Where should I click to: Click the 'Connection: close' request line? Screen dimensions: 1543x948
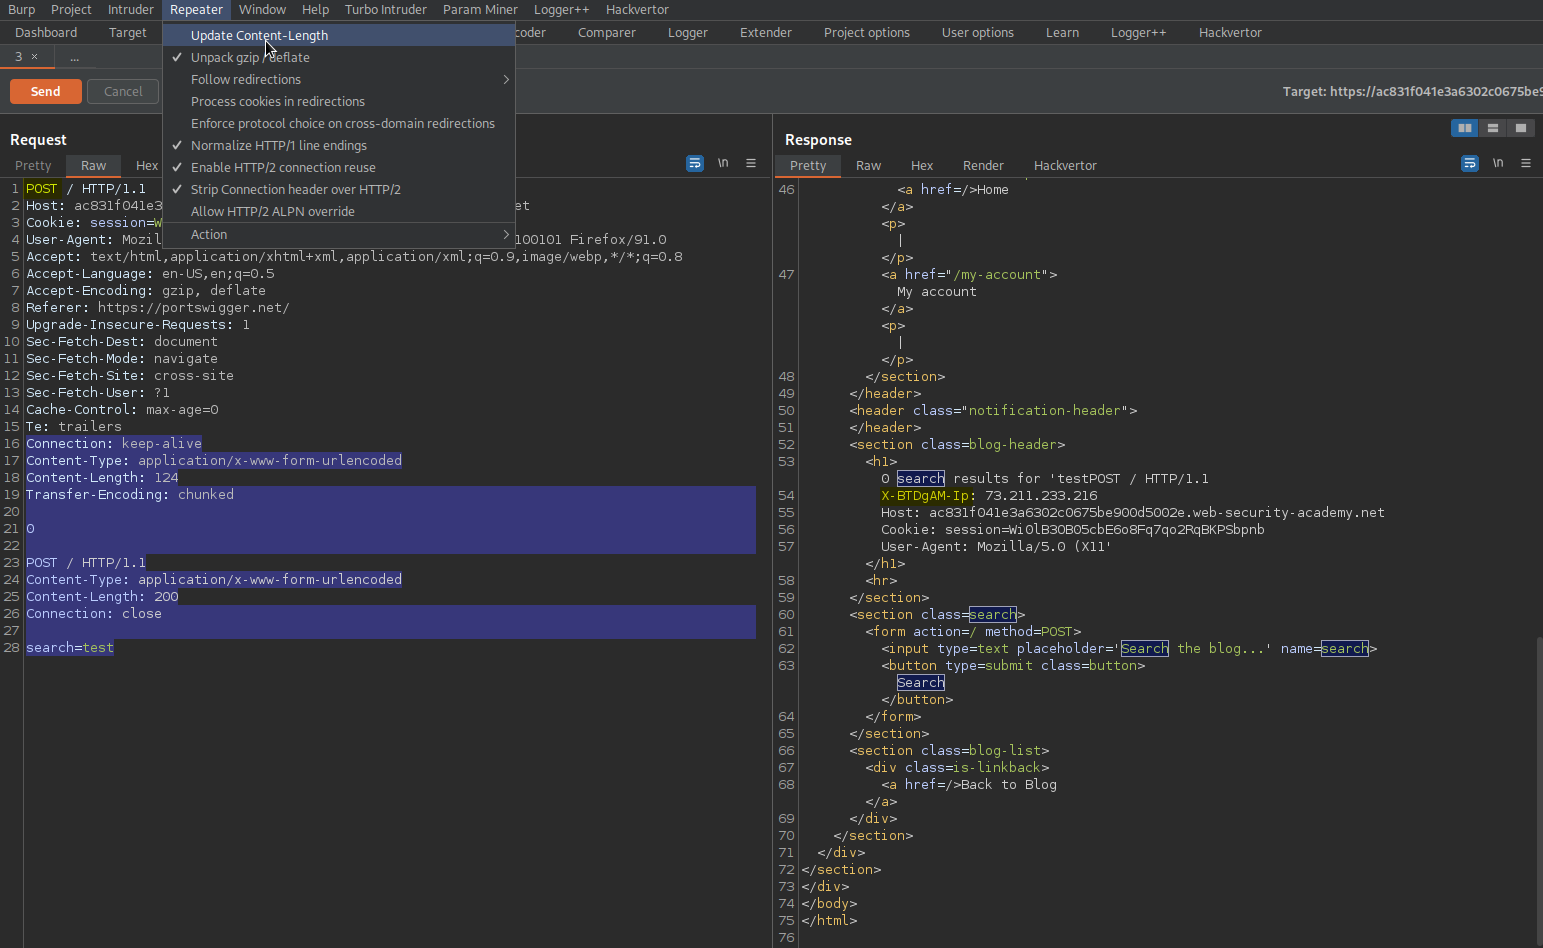pos(94,614)
